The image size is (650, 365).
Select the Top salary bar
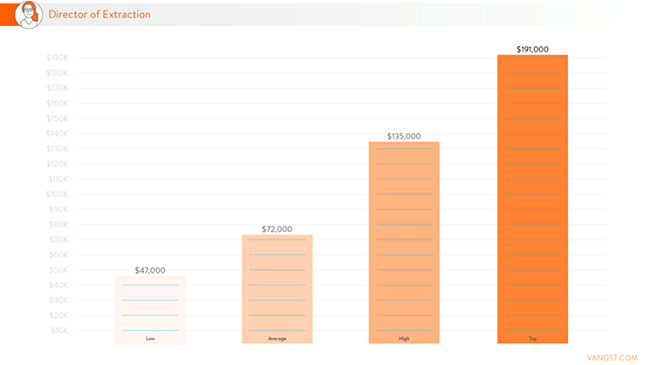tap(533, 199)
